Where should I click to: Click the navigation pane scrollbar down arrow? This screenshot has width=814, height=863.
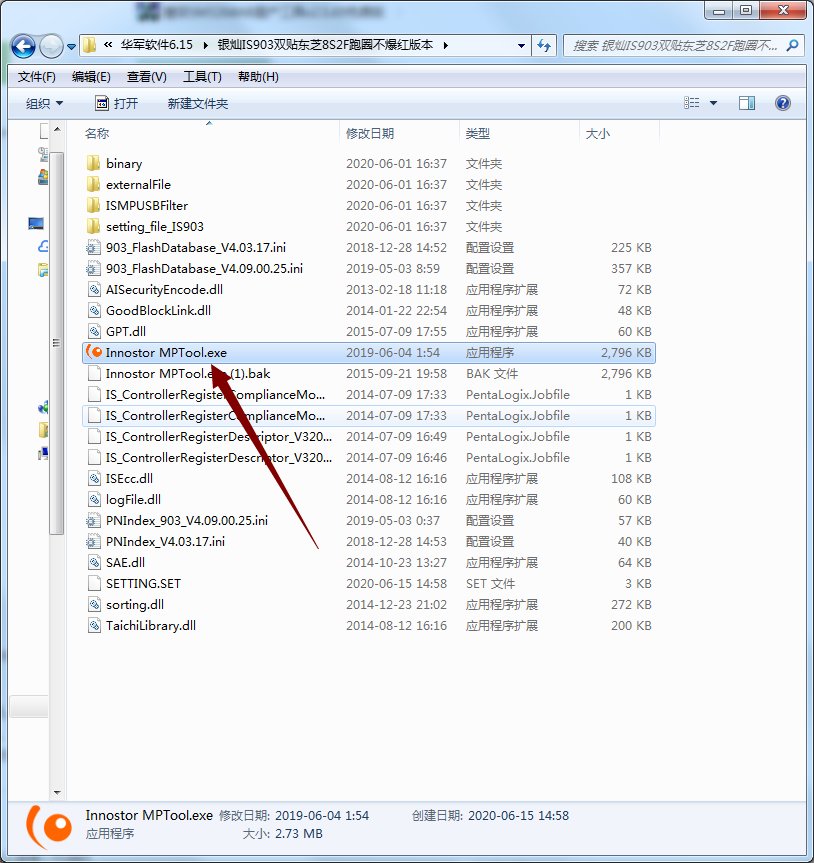[x=57, y=793]
